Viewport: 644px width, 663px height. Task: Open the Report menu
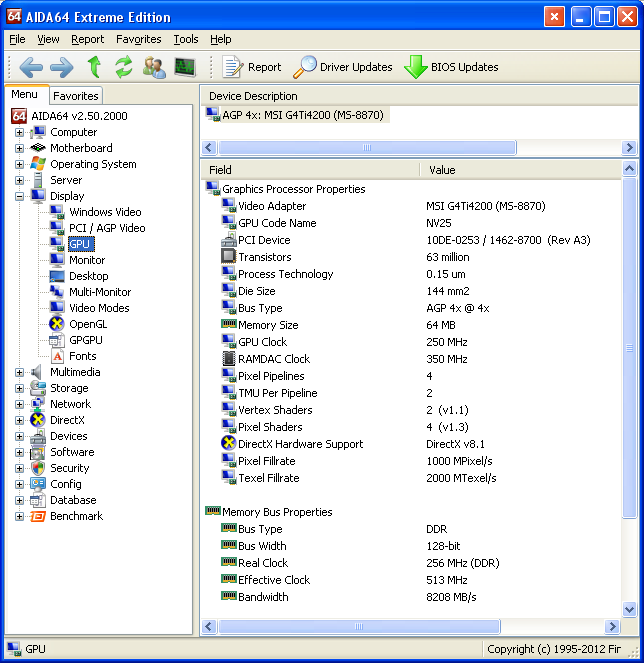[87, 39]
